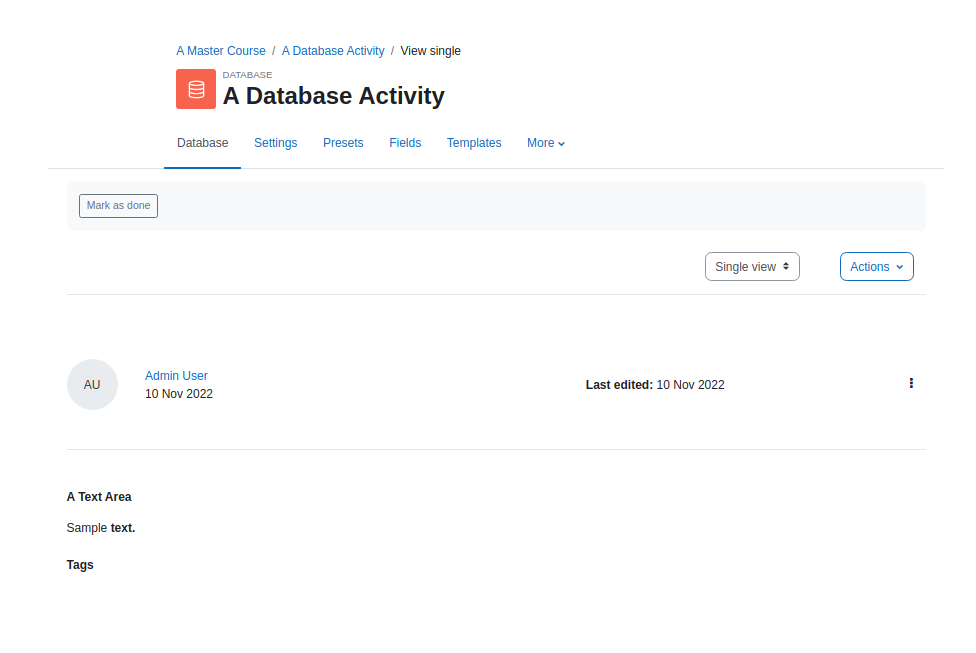Go to the Presets tab
This screenshot has height=653, width=976.
click(x=343, y=143)
